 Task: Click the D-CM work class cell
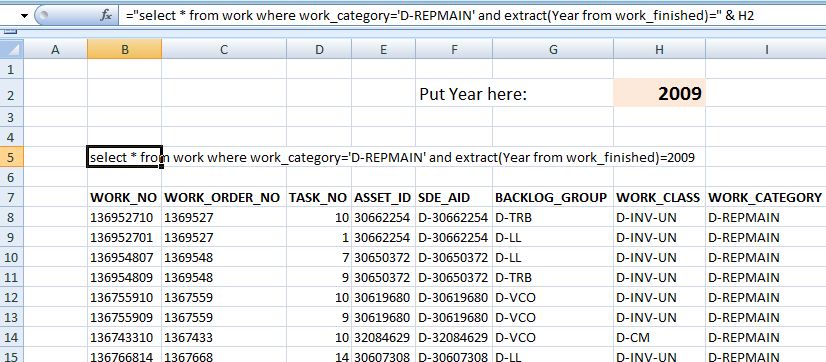pyautogui.click(x=659, y=337)
